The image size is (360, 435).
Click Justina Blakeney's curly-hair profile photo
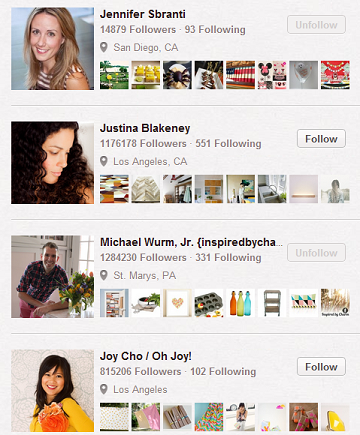52,163
